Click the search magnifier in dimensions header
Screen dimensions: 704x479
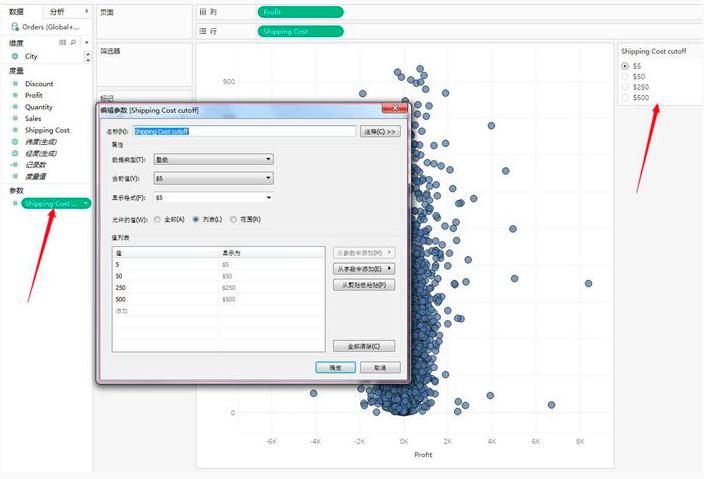73,43
